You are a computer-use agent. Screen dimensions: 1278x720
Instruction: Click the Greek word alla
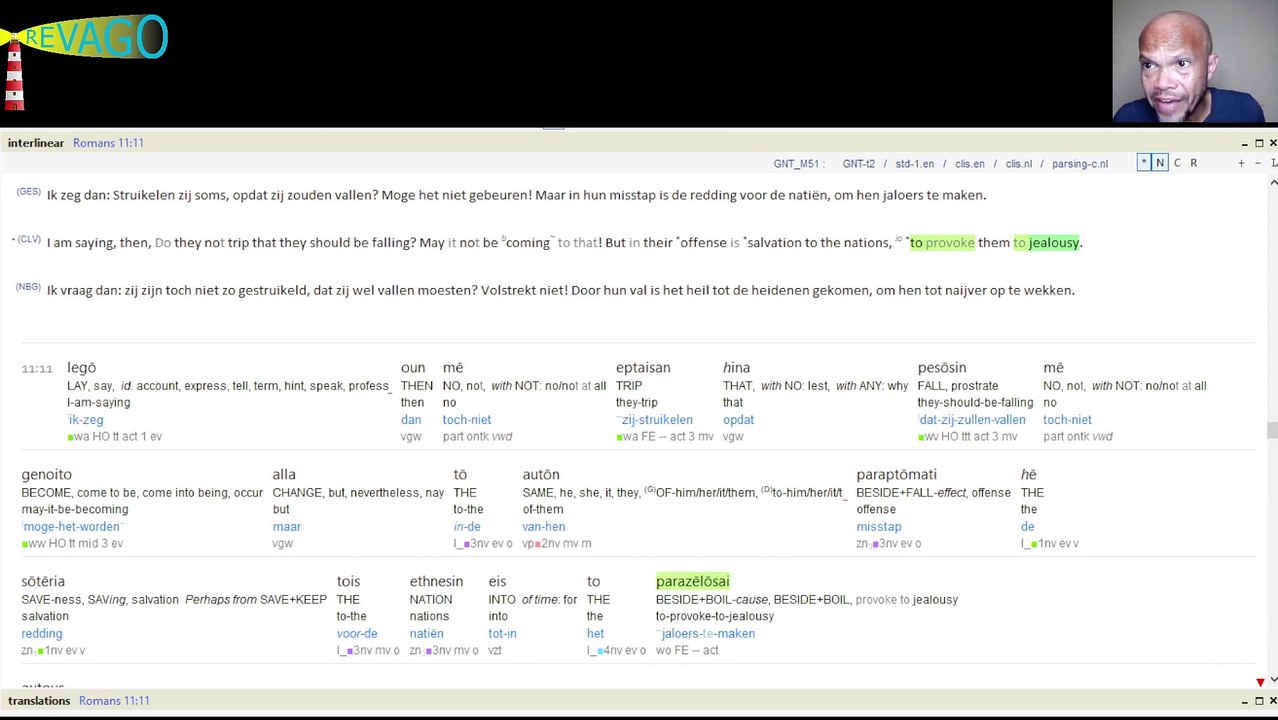click(284, 475)
